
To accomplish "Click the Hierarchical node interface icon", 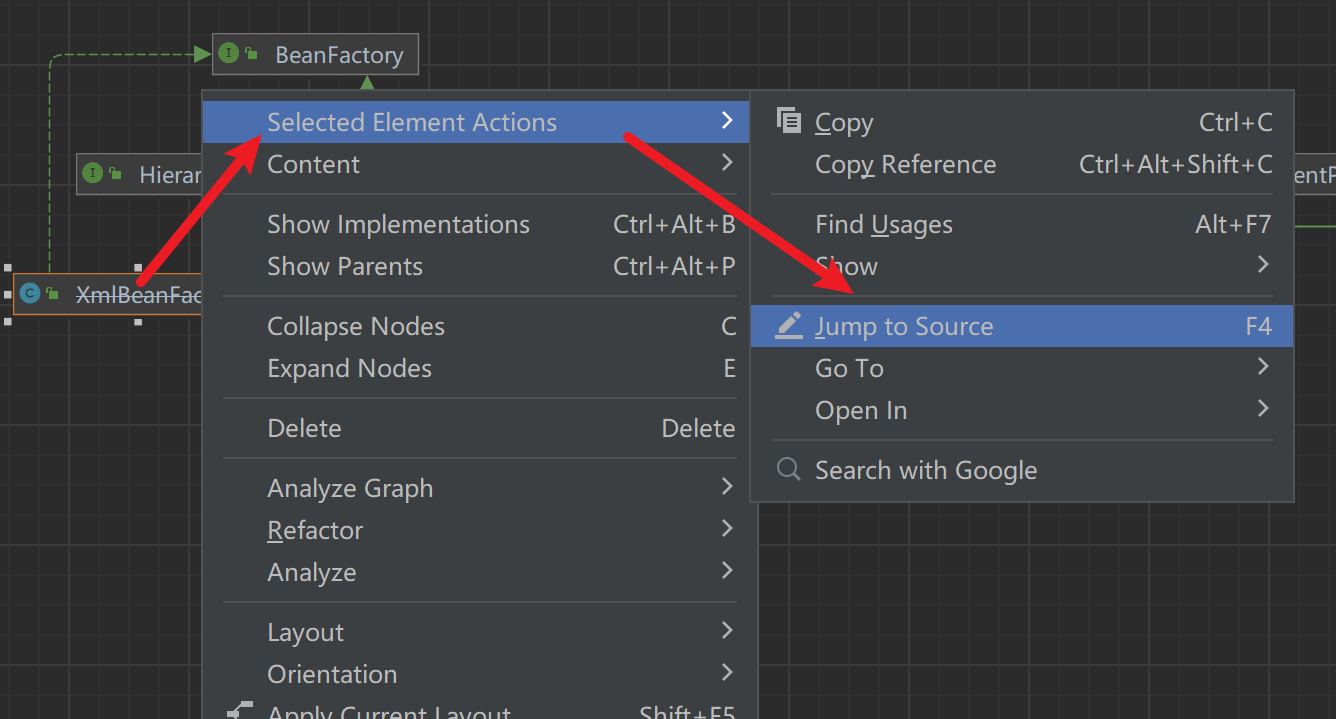I will 93,173.
